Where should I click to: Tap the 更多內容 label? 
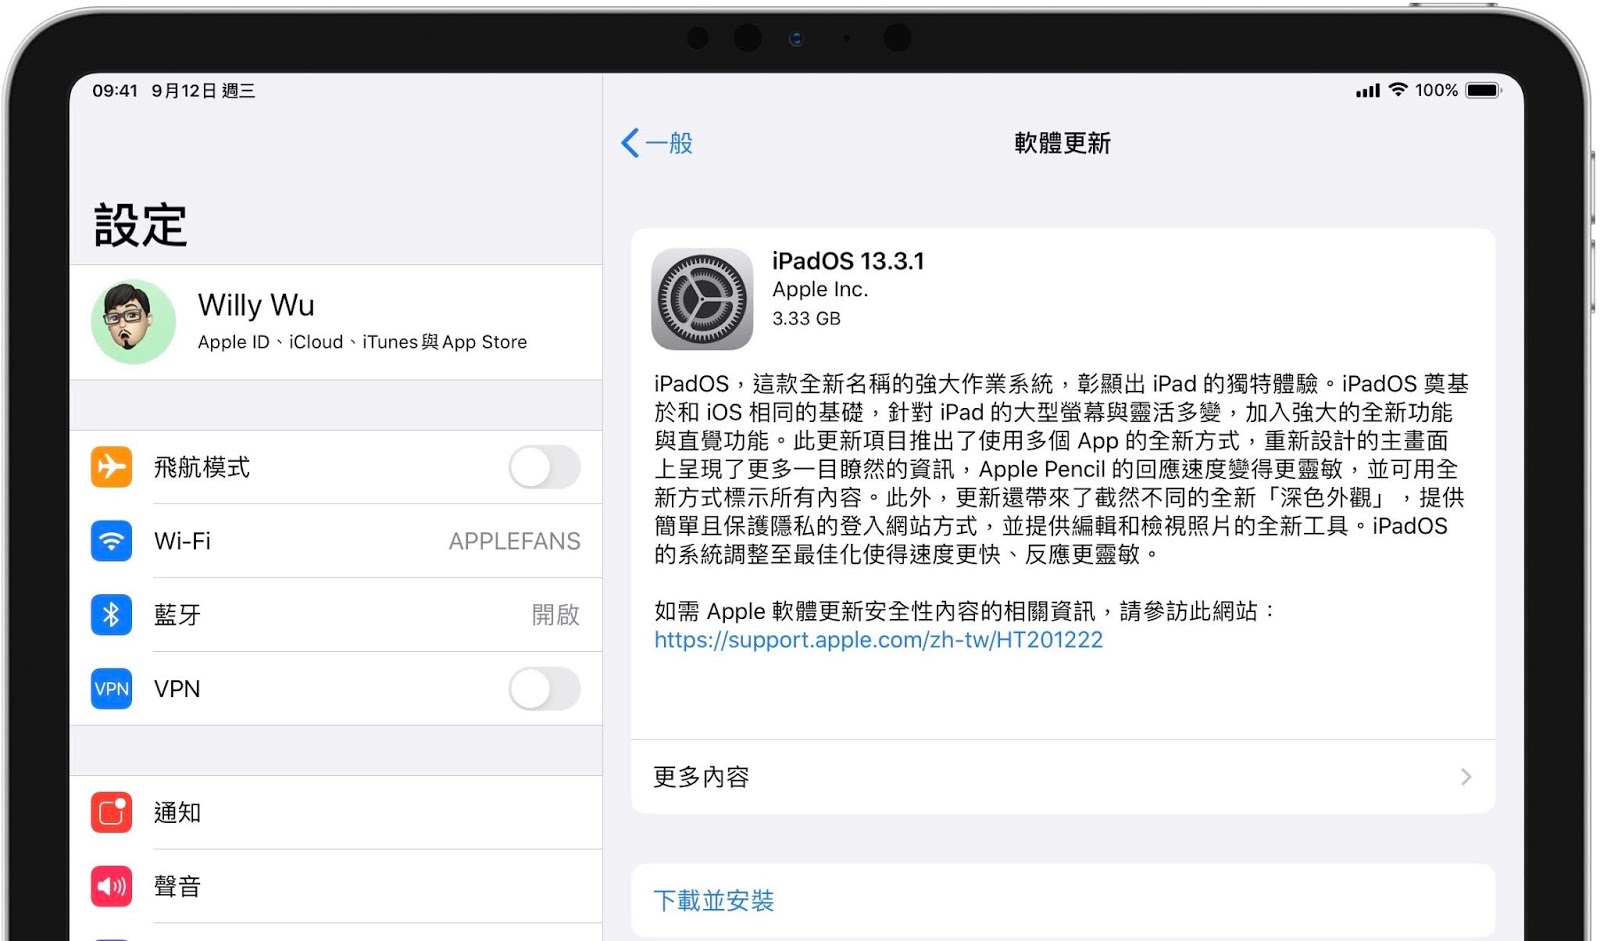(701, 777)
